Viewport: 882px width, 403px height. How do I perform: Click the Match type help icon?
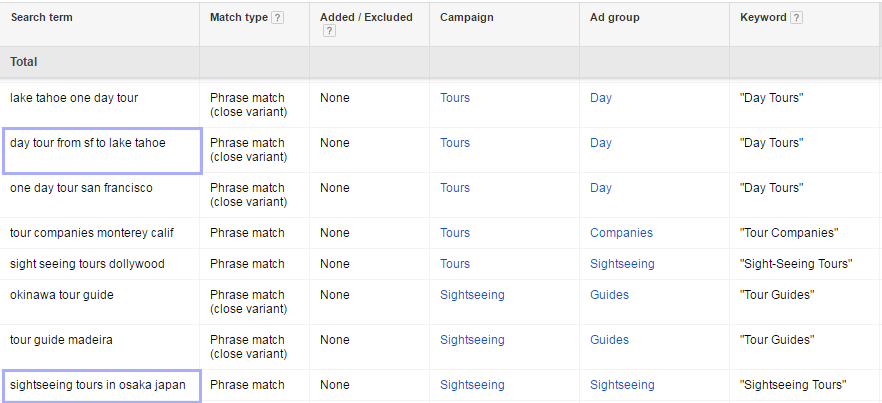277,18
